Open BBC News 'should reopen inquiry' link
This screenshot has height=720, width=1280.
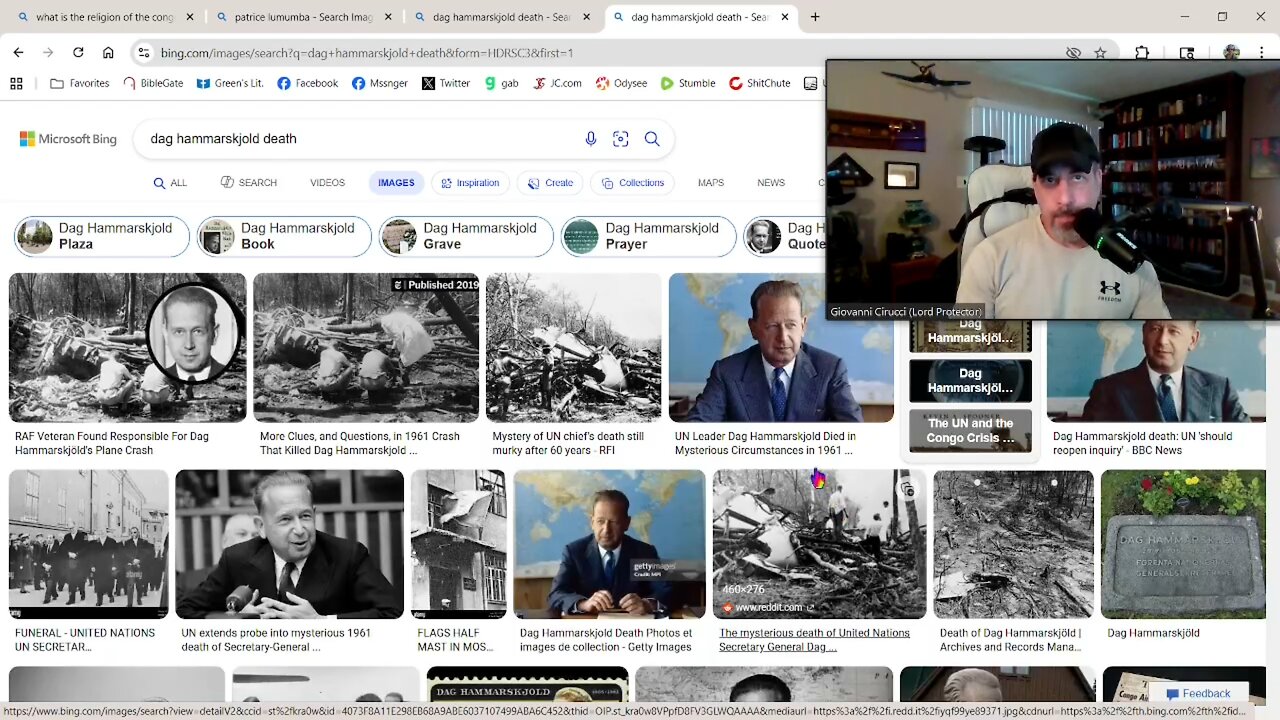tap(1142, 443)
